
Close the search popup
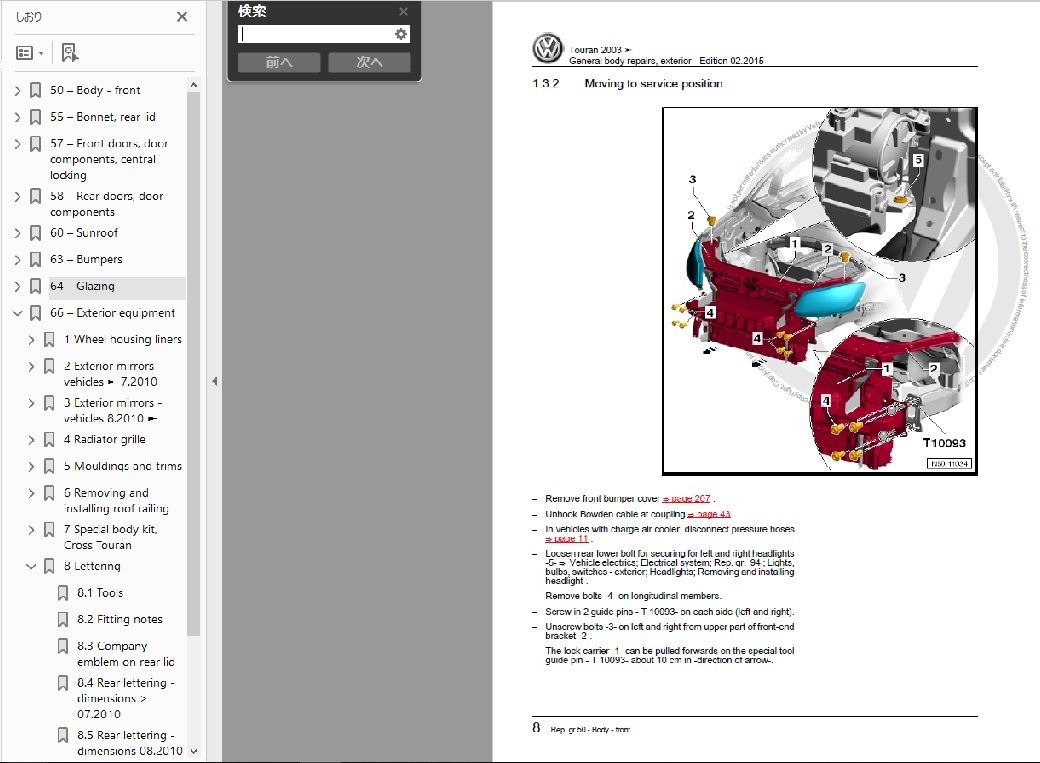403,11
